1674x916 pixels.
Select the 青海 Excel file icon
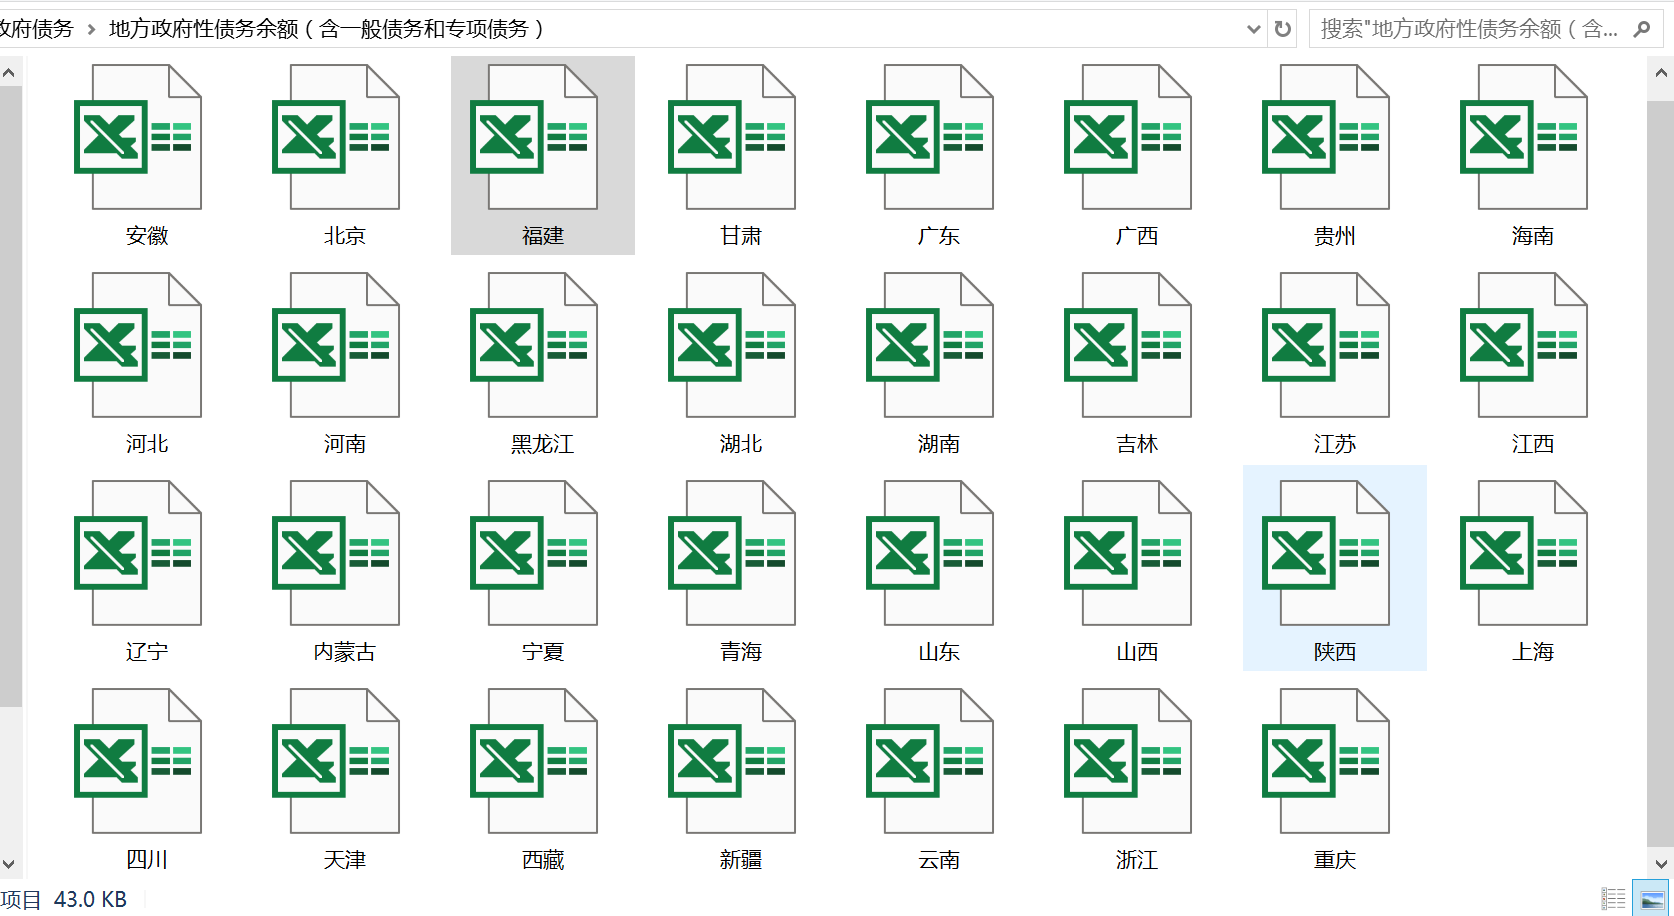[x=732, y=553]
